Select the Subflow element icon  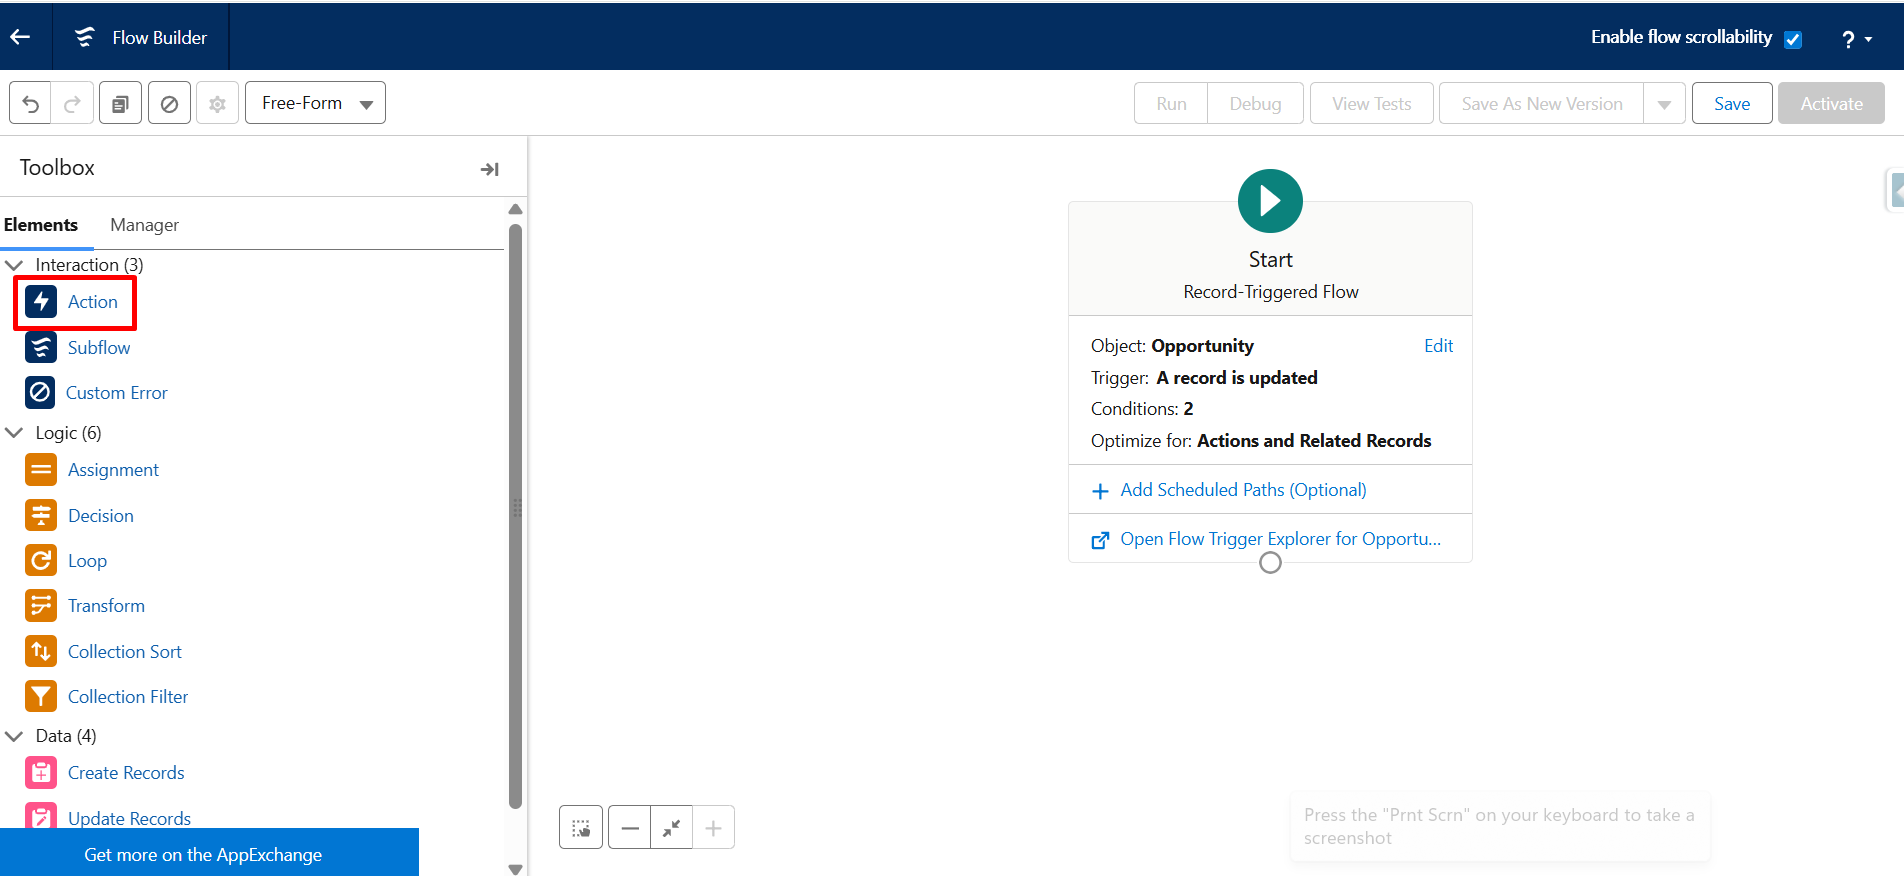(41, 348)
